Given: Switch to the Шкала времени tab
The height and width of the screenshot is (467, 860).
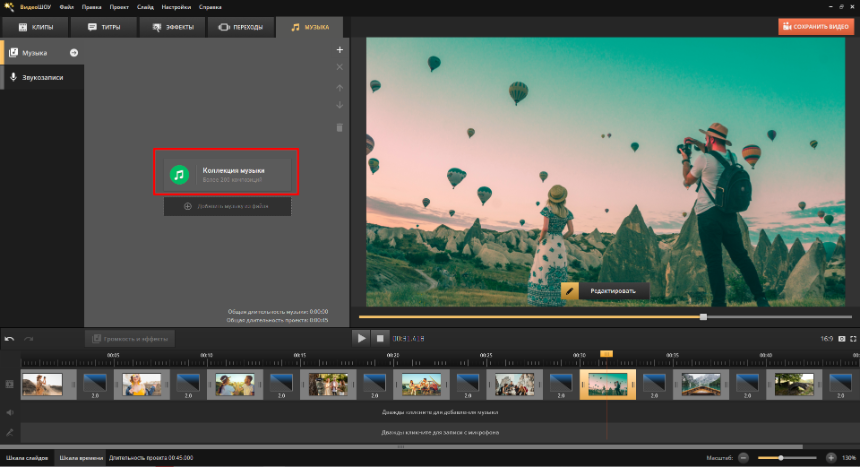Looking at the screenshot, I should 81,458.
